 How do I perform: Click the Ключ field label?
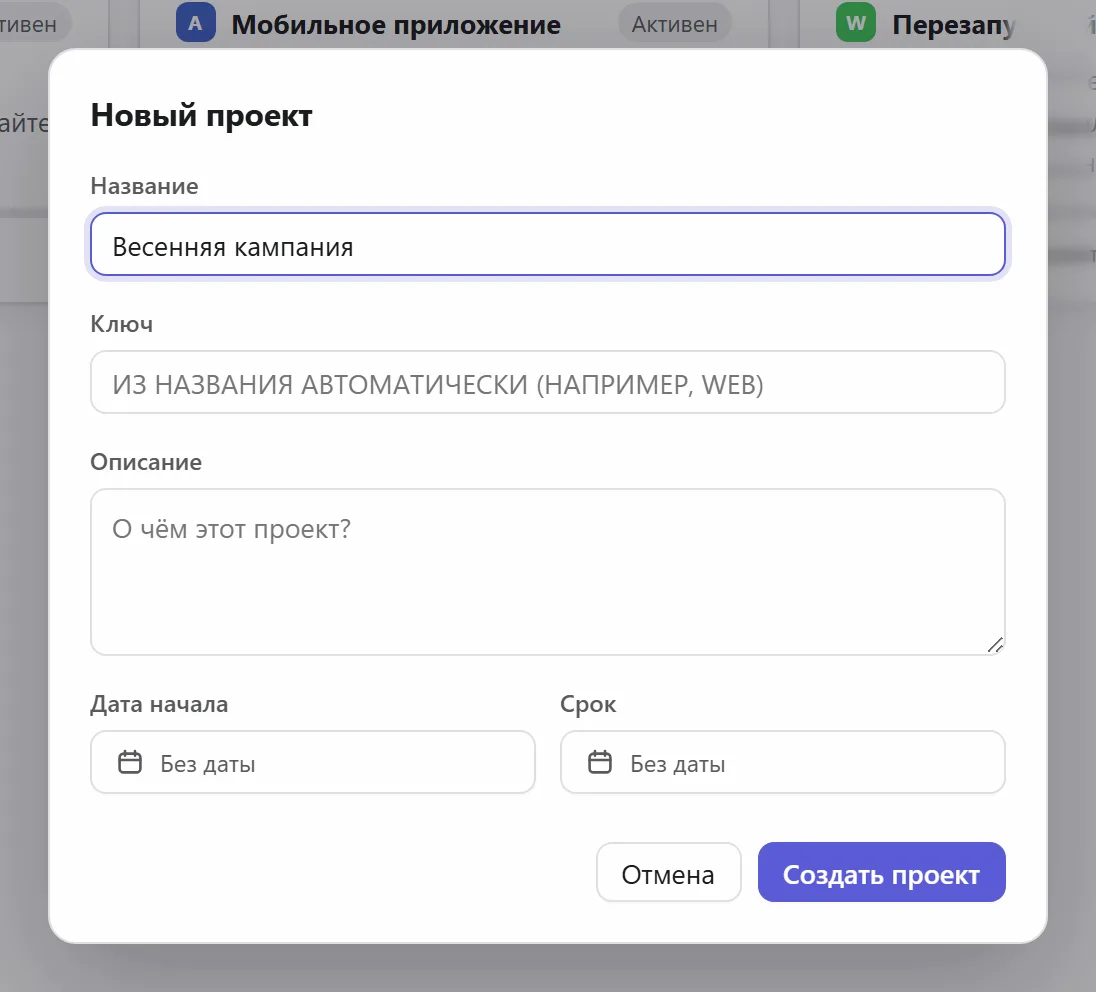click(x=122, y=324)
